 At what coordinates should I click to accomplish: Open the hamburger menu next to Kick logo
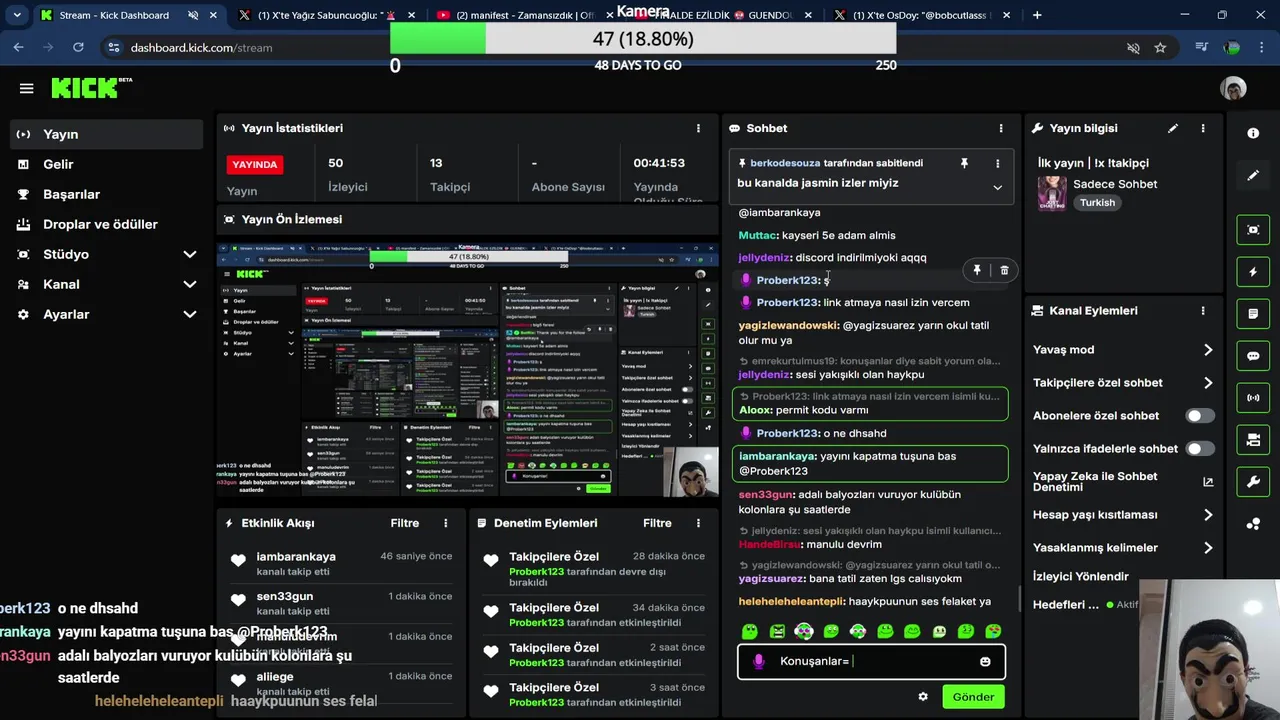pyautogui.click(x=27, y=88)
